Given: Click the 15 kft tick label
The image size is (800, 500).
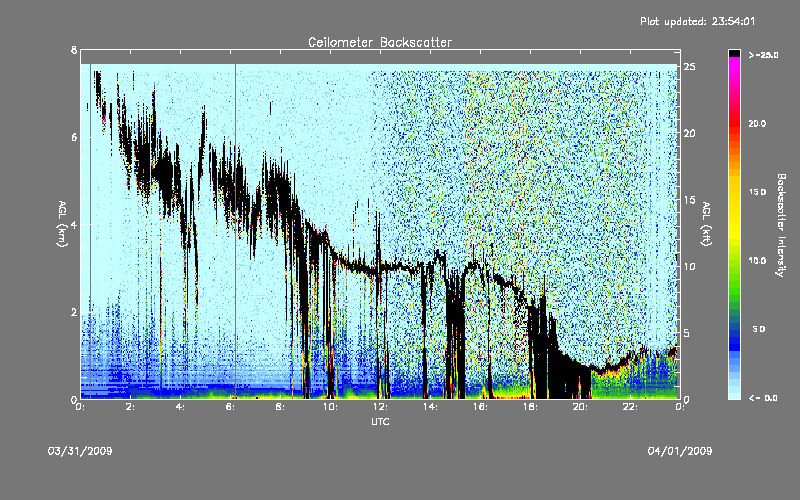Looking at the screenshot, I should (x=689, y=200).
